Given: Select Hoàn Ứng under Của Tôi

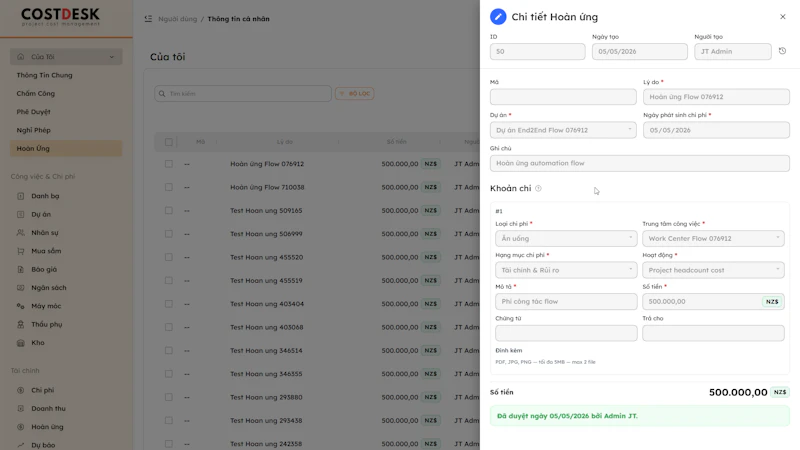Looking at the screenshot, I should point(66,148).
